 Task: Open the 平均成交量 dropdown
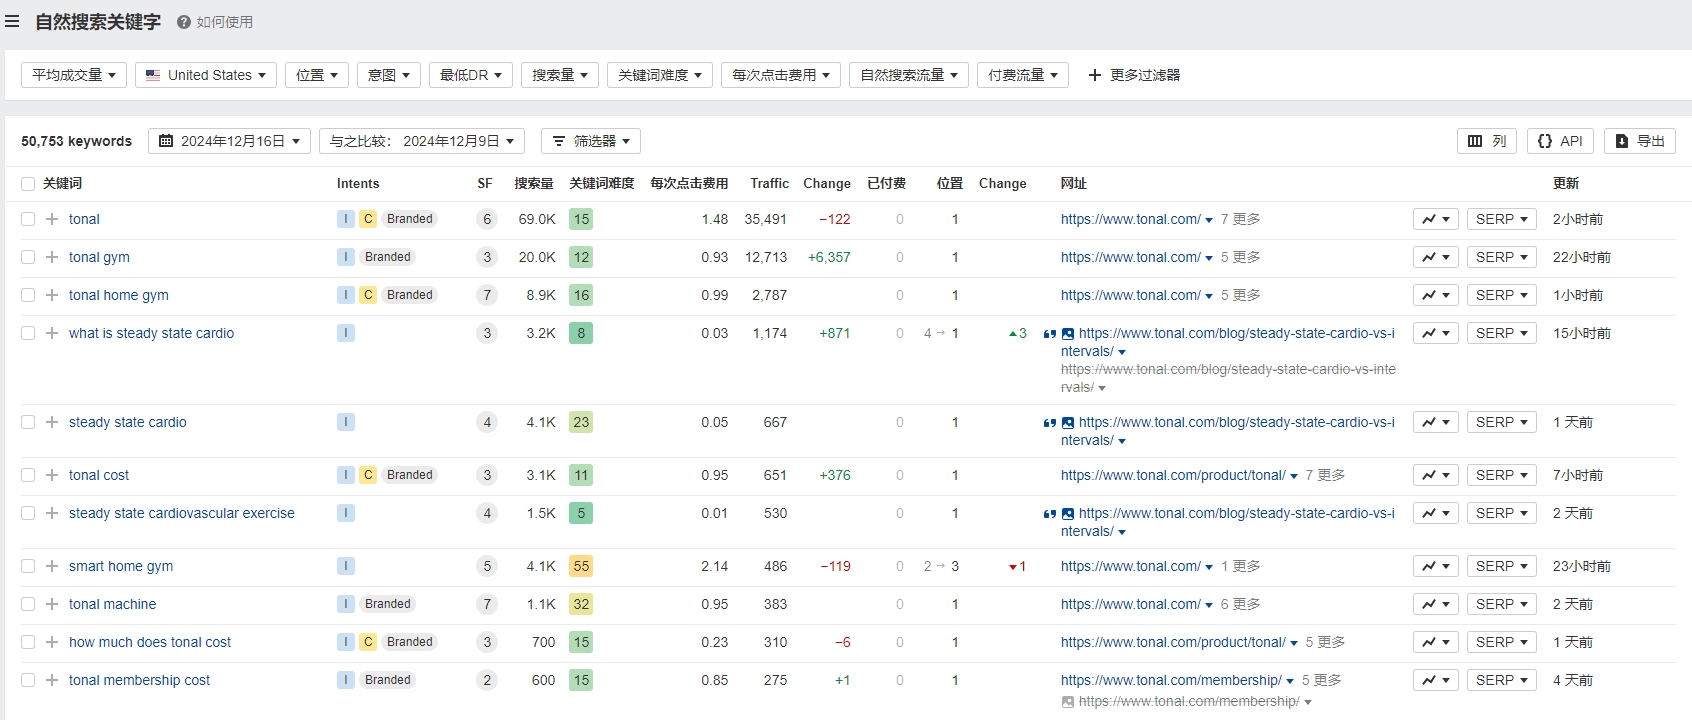pos(74,75)
